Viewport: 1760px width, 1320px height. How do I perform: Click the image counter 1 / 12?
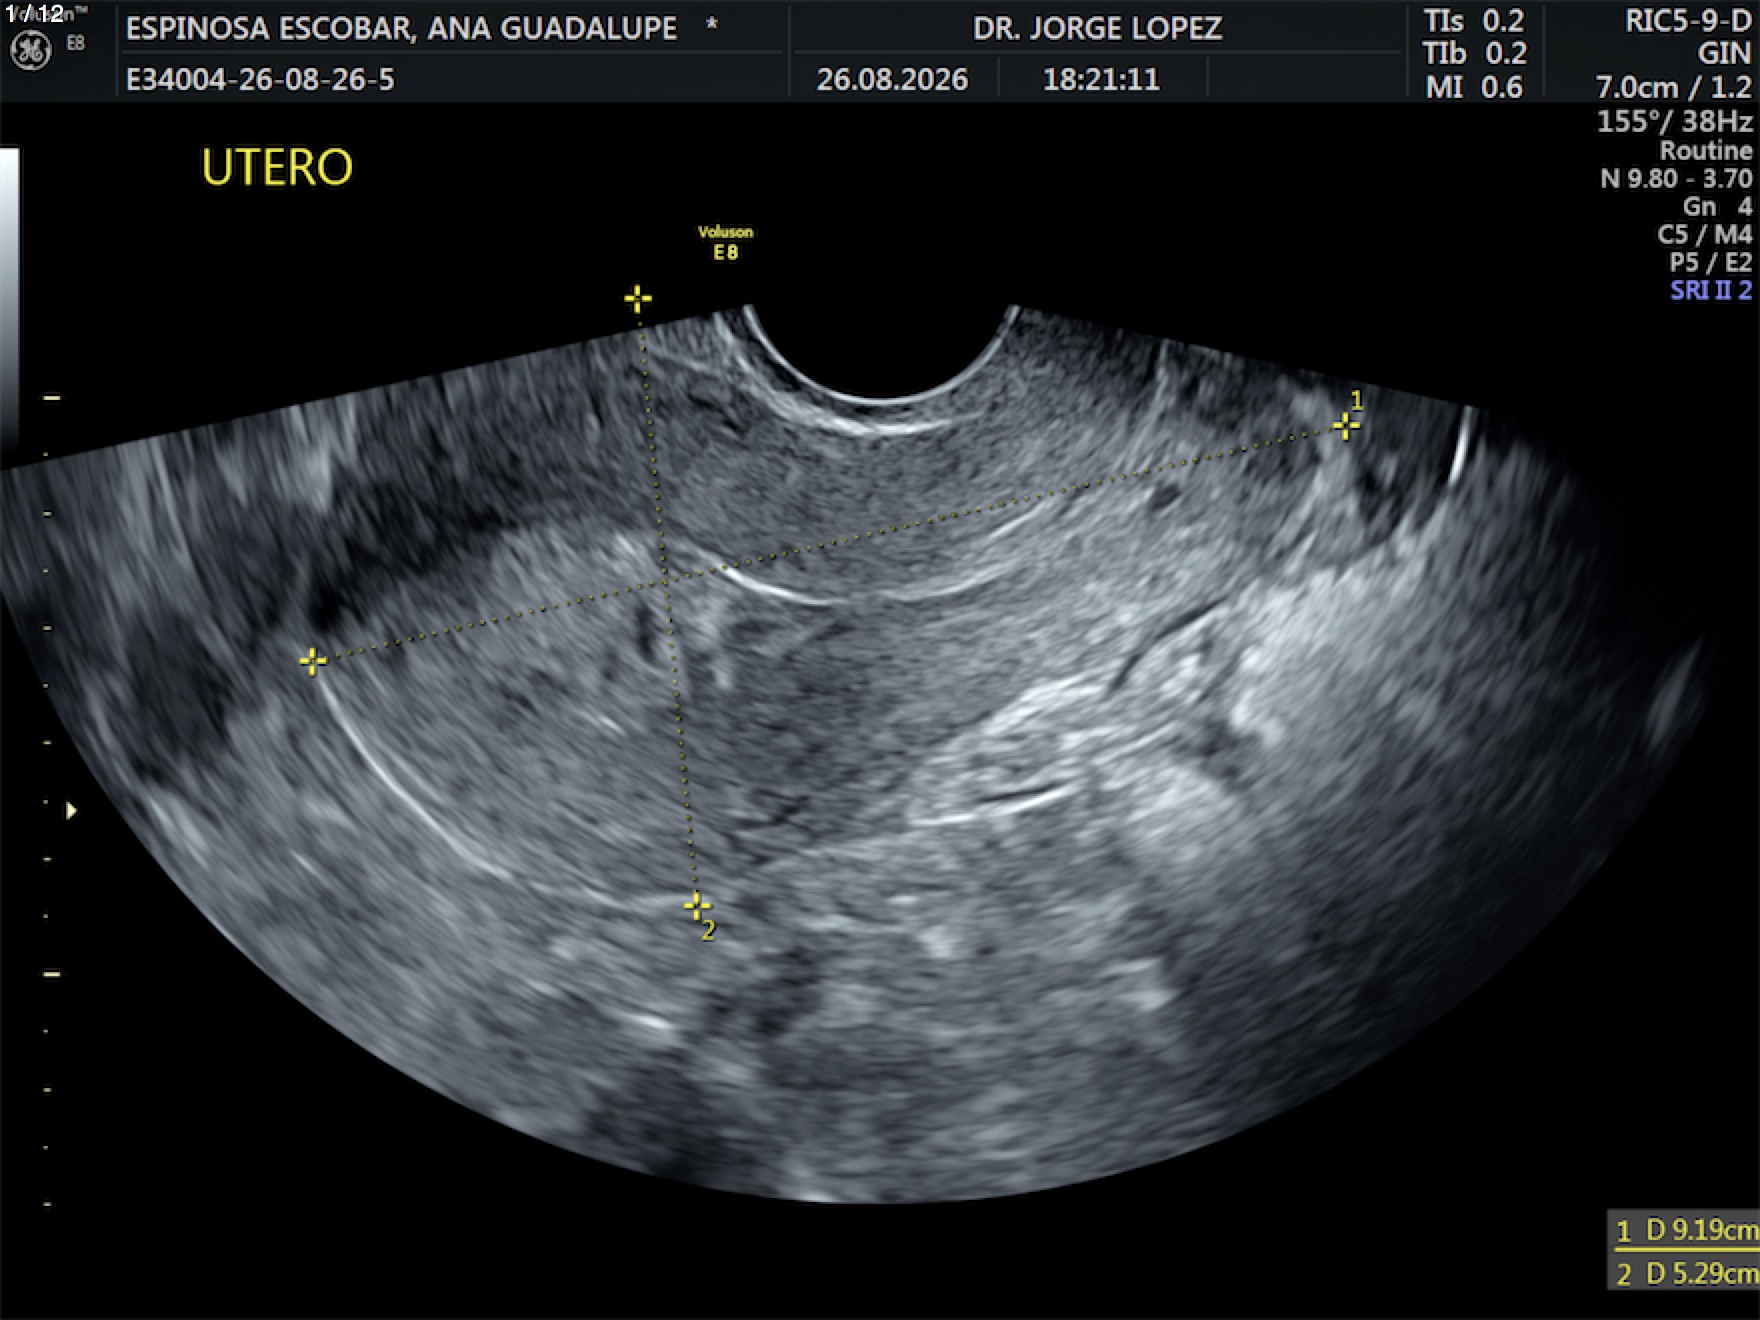click(x=34, y=13)
